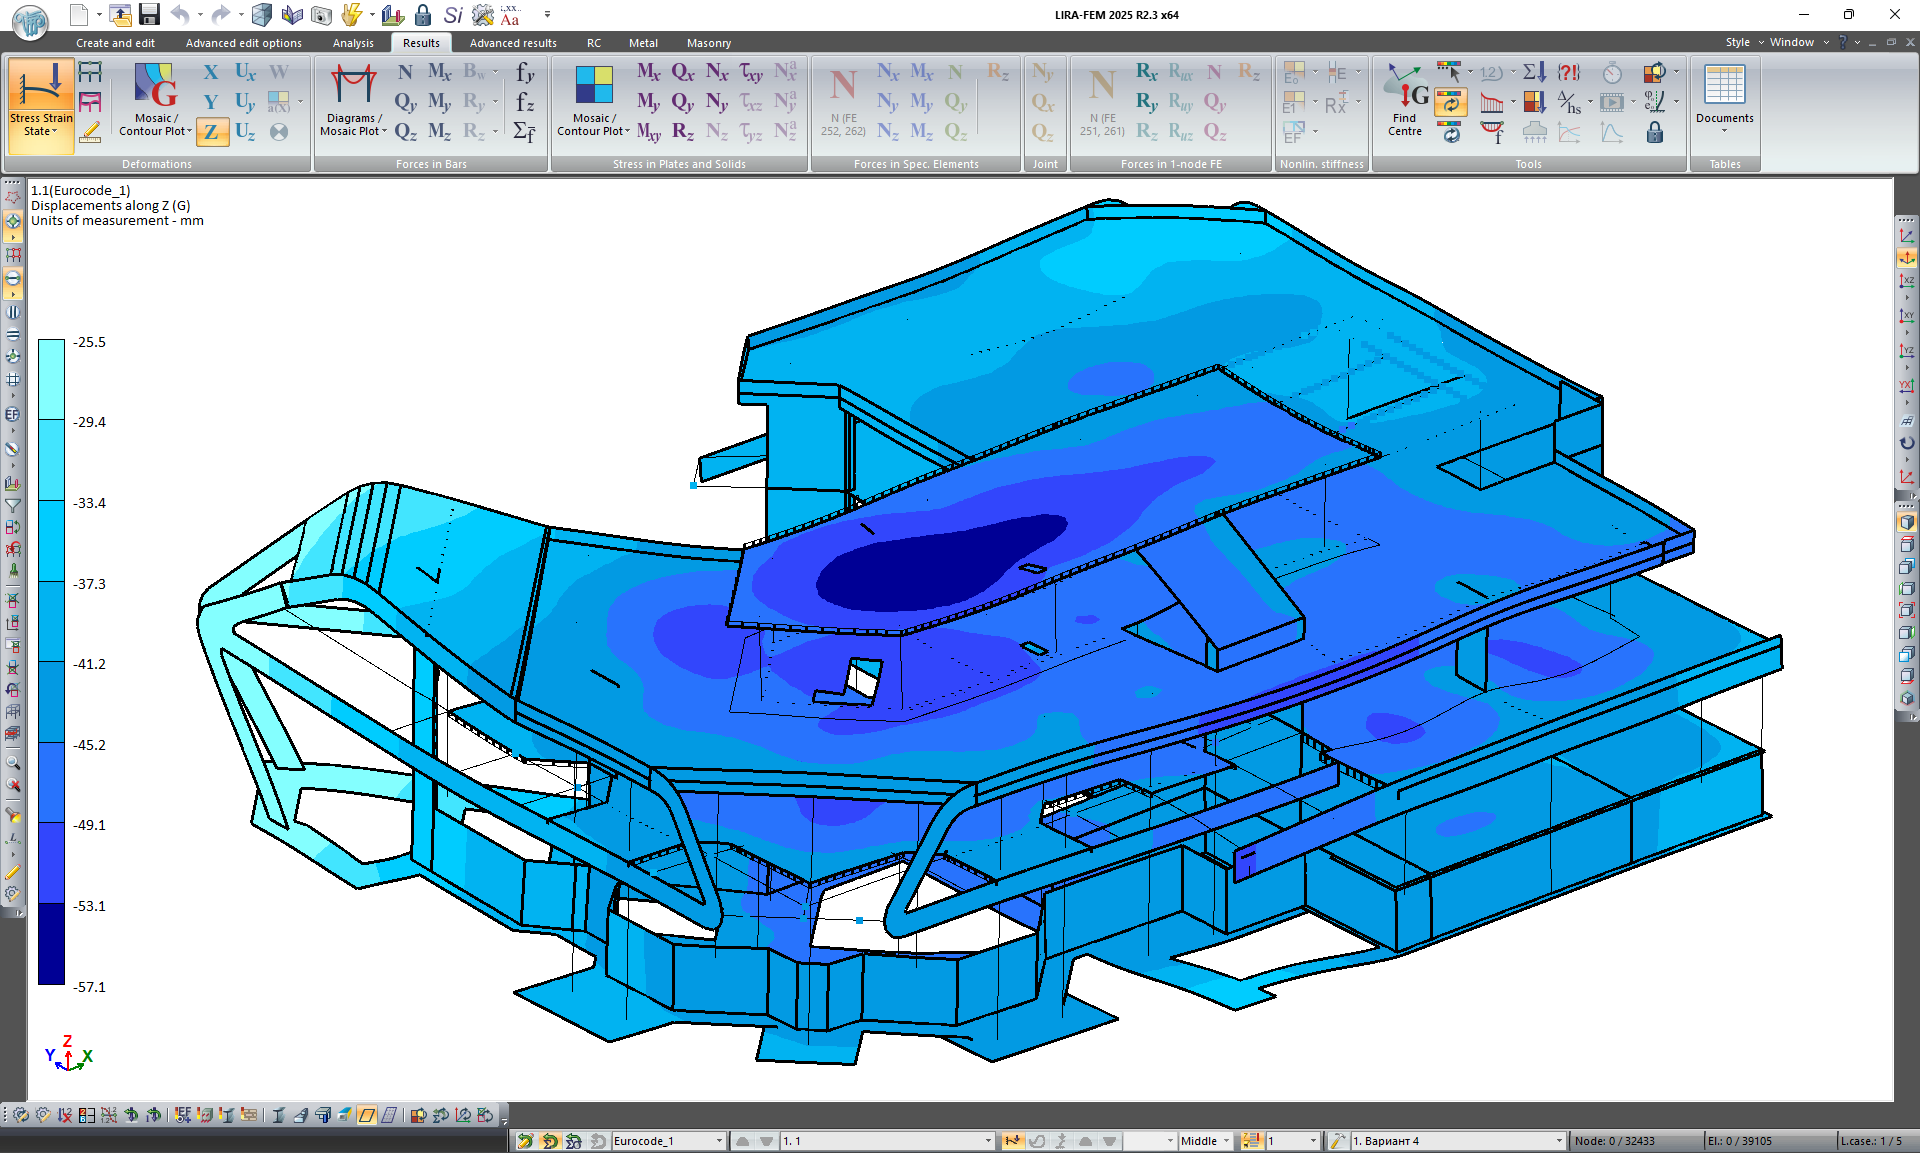Select the Uz rotation icon
The image size is (1920, 1153).
coord(245,132)
